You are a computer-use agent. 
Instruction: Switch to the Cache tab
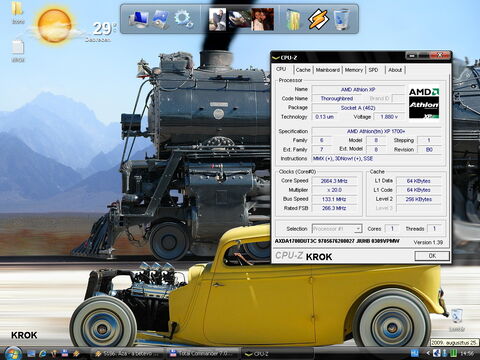tap(303, 70)
